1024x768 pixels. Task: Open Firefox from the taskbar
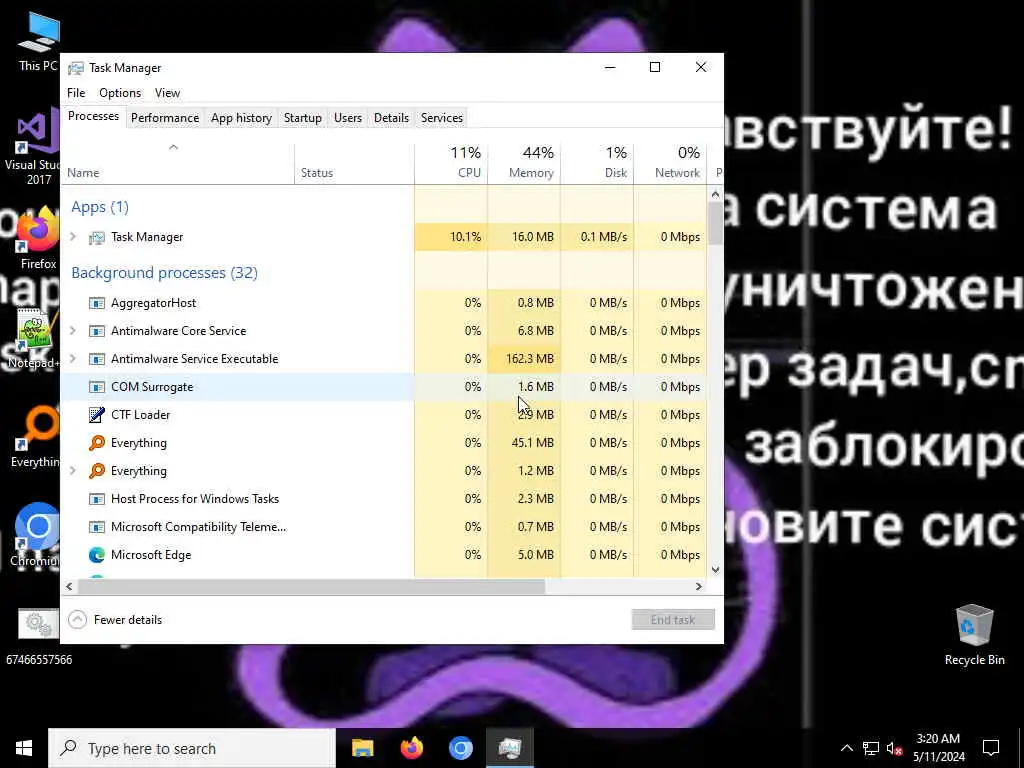411,748
